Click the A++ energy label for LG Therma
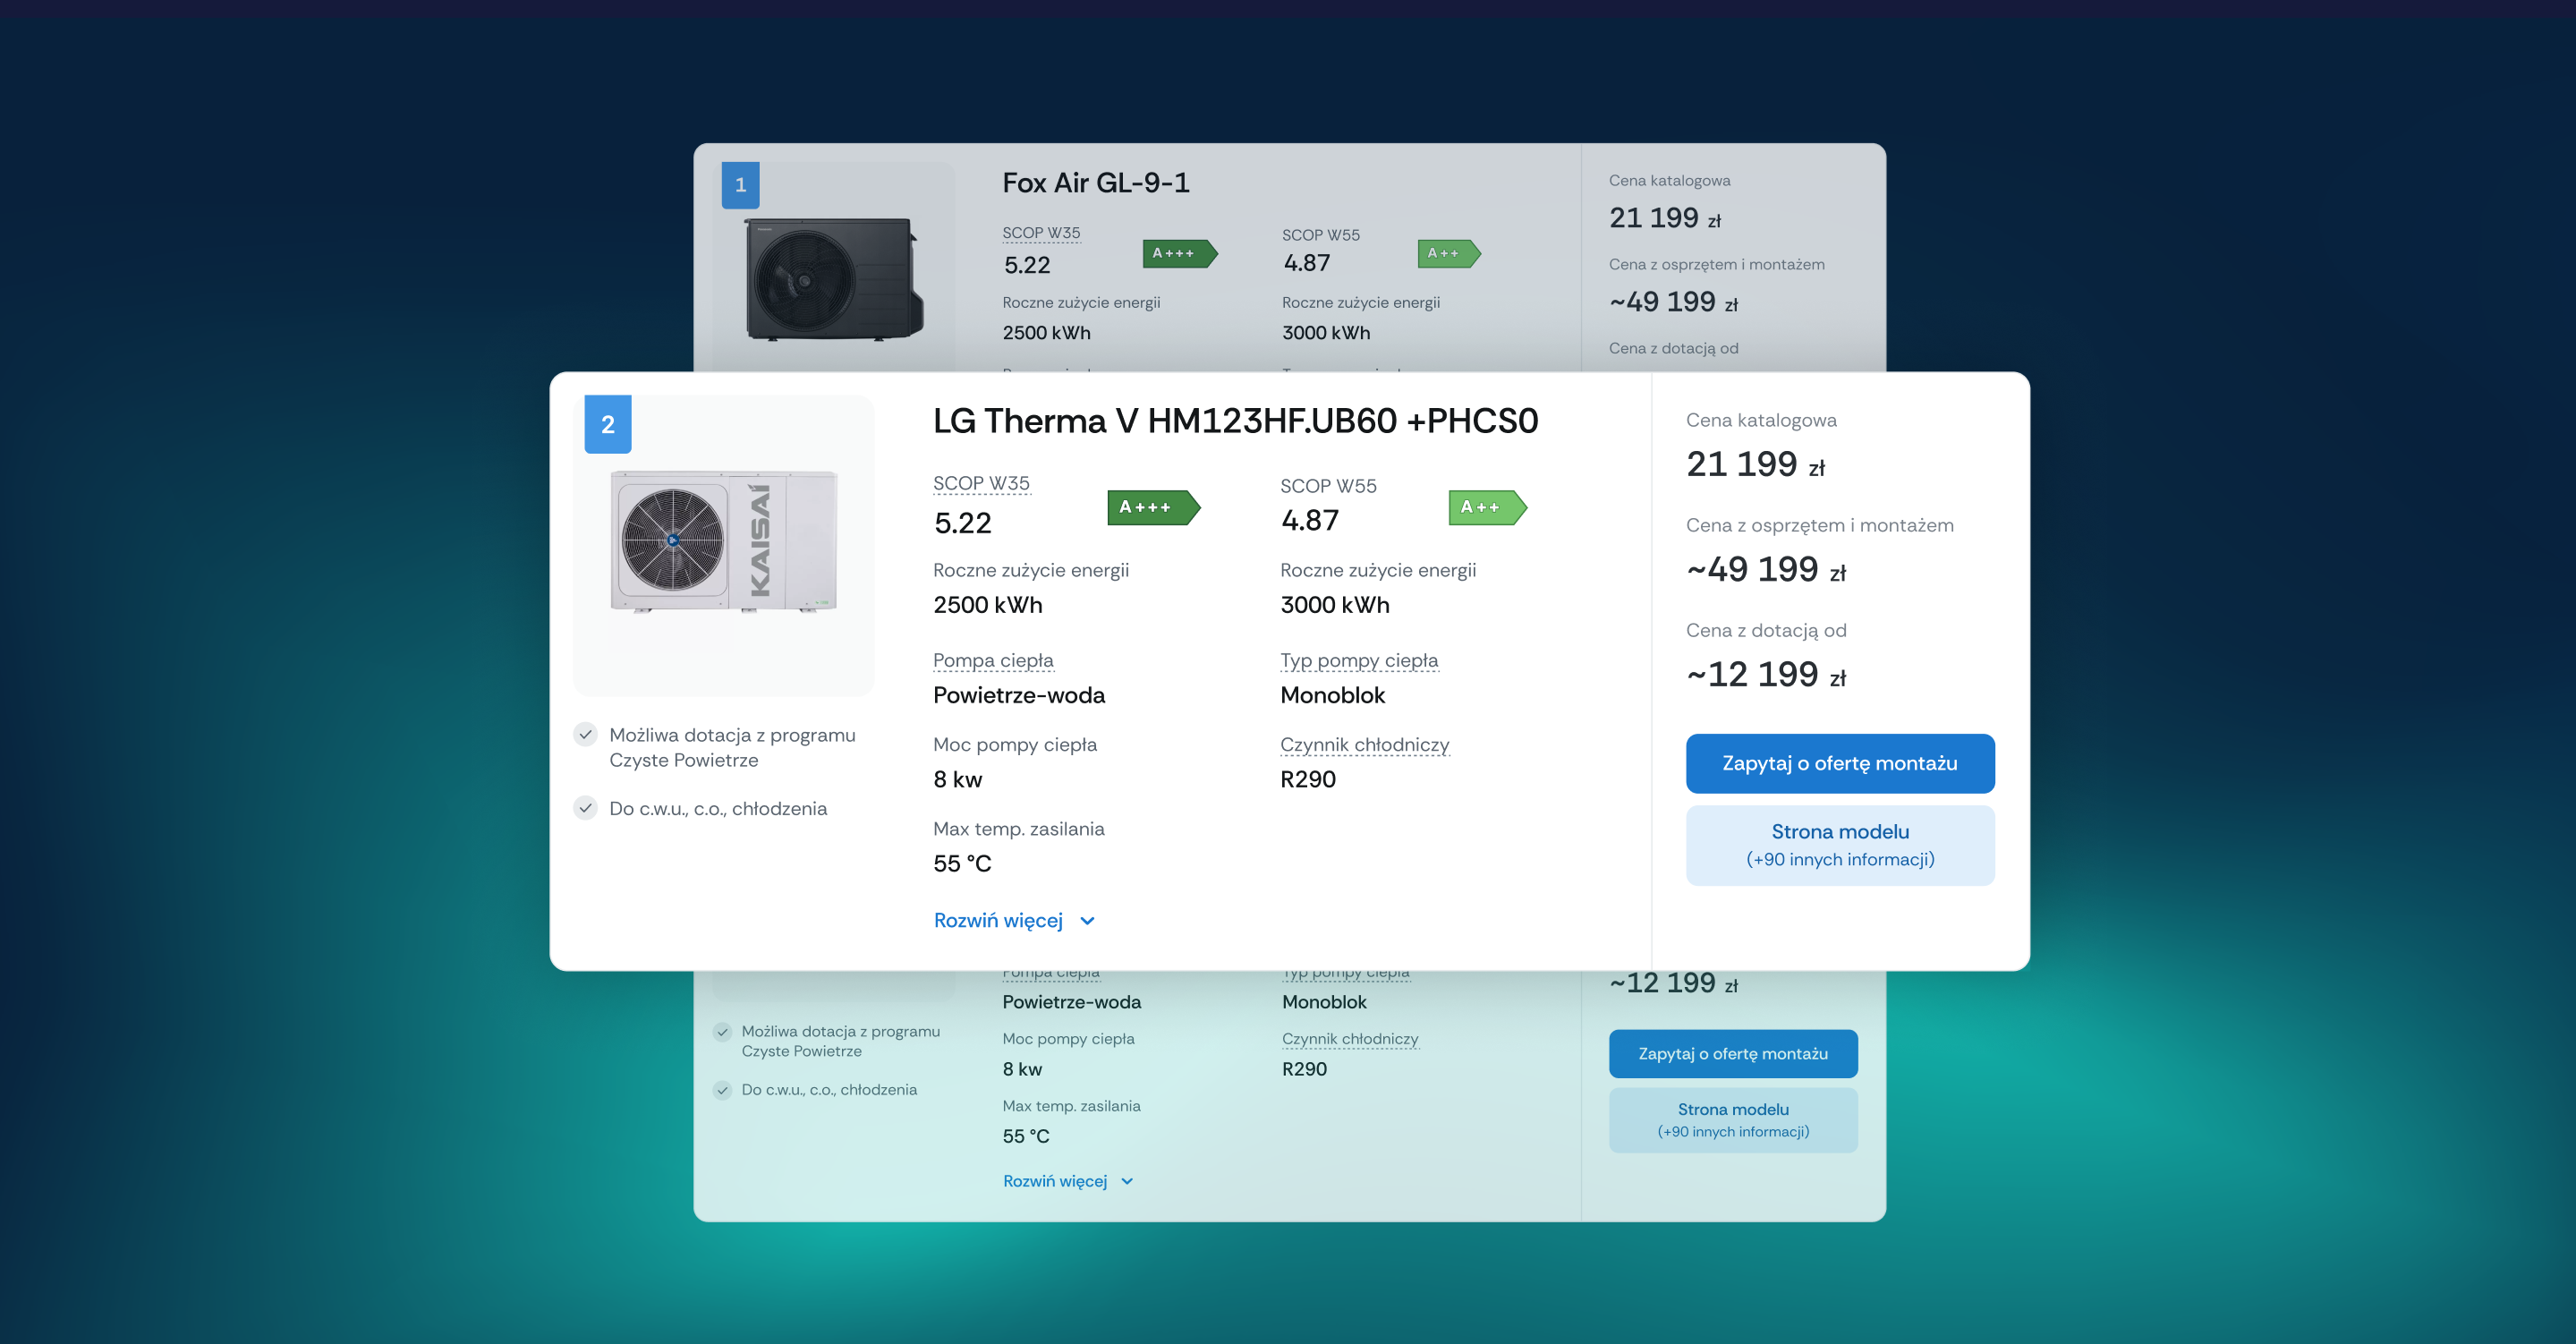The width and height of the screenshot is (2576, 1344). pyautogui.click(x=1486, y=507)
